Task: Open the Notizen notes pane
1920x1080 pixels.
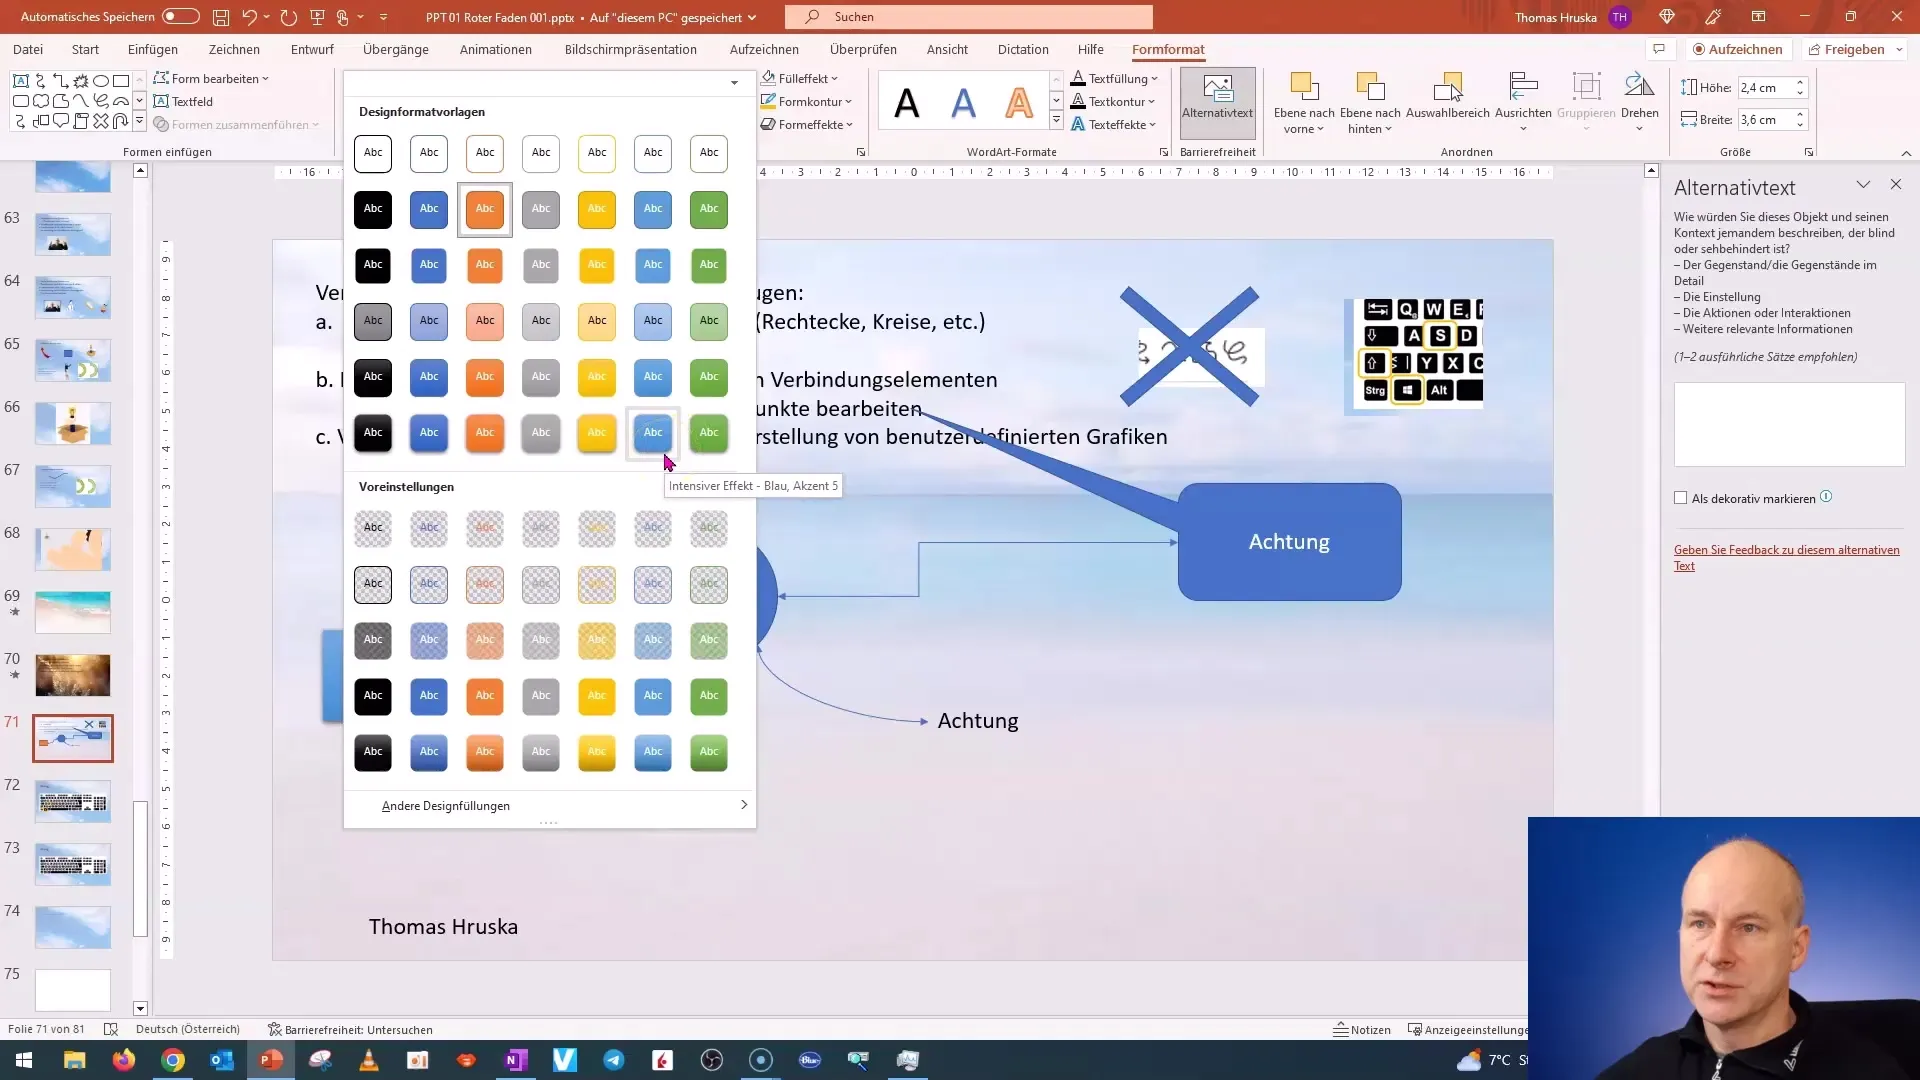Action: point(1362,1030)
